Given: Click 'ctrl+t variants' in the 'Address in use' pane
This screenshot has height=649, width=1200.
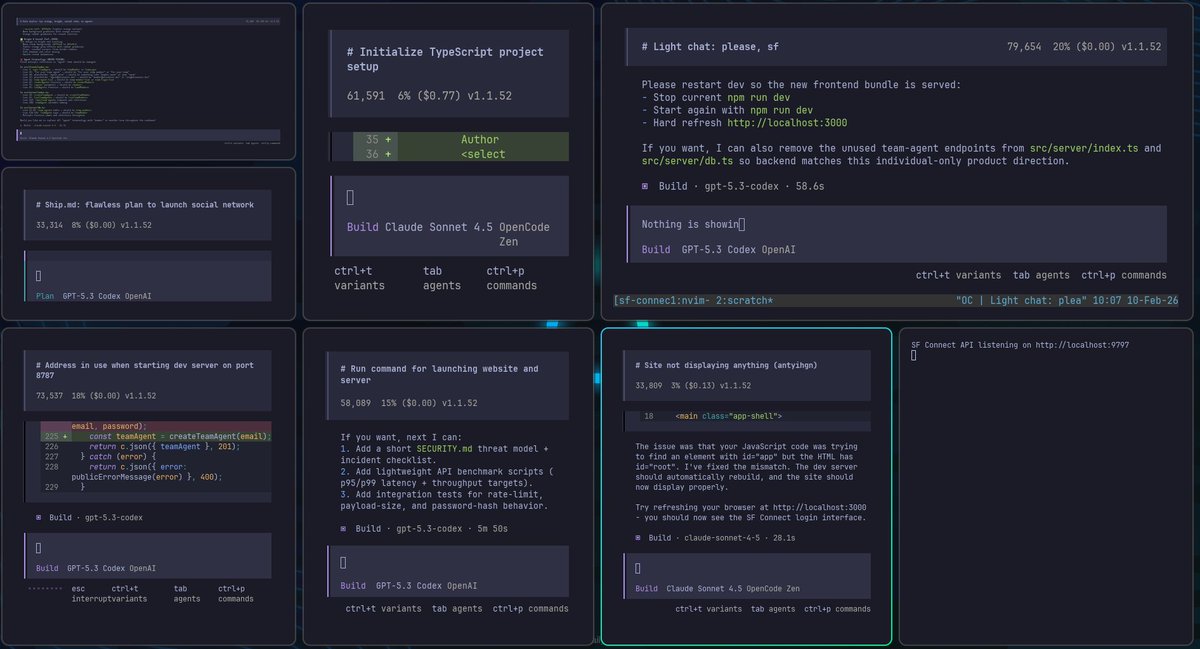Looking at the screenshot, I should 130,593.
